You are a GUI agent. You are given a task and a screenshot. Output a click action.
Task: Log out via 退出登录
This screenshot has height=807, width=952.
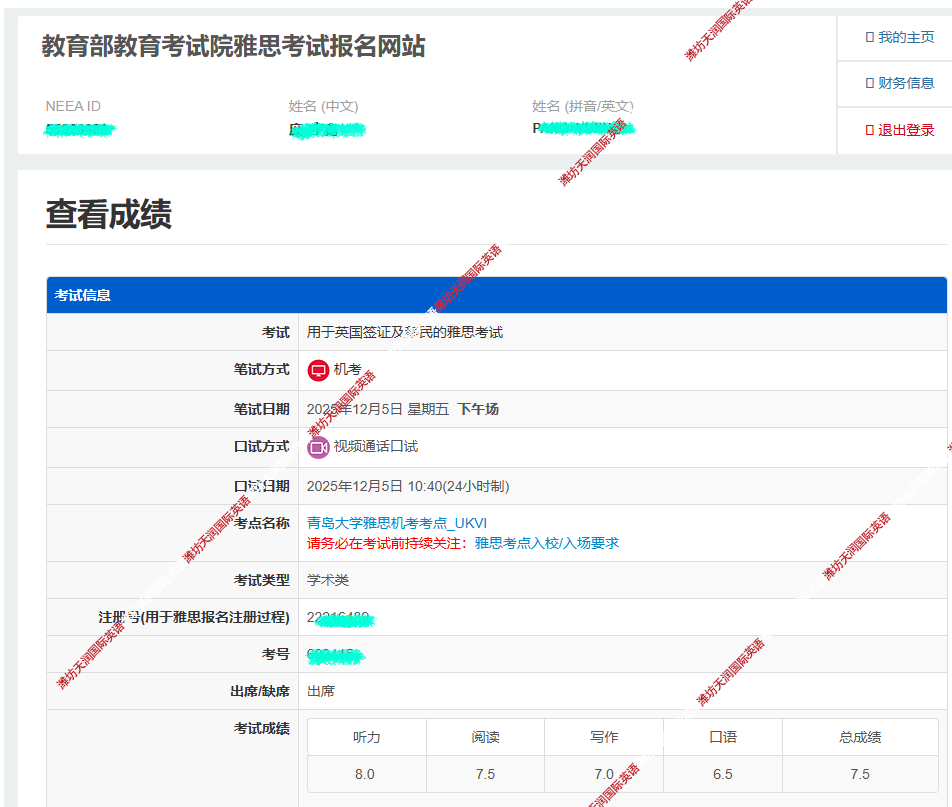coord(905,130)
